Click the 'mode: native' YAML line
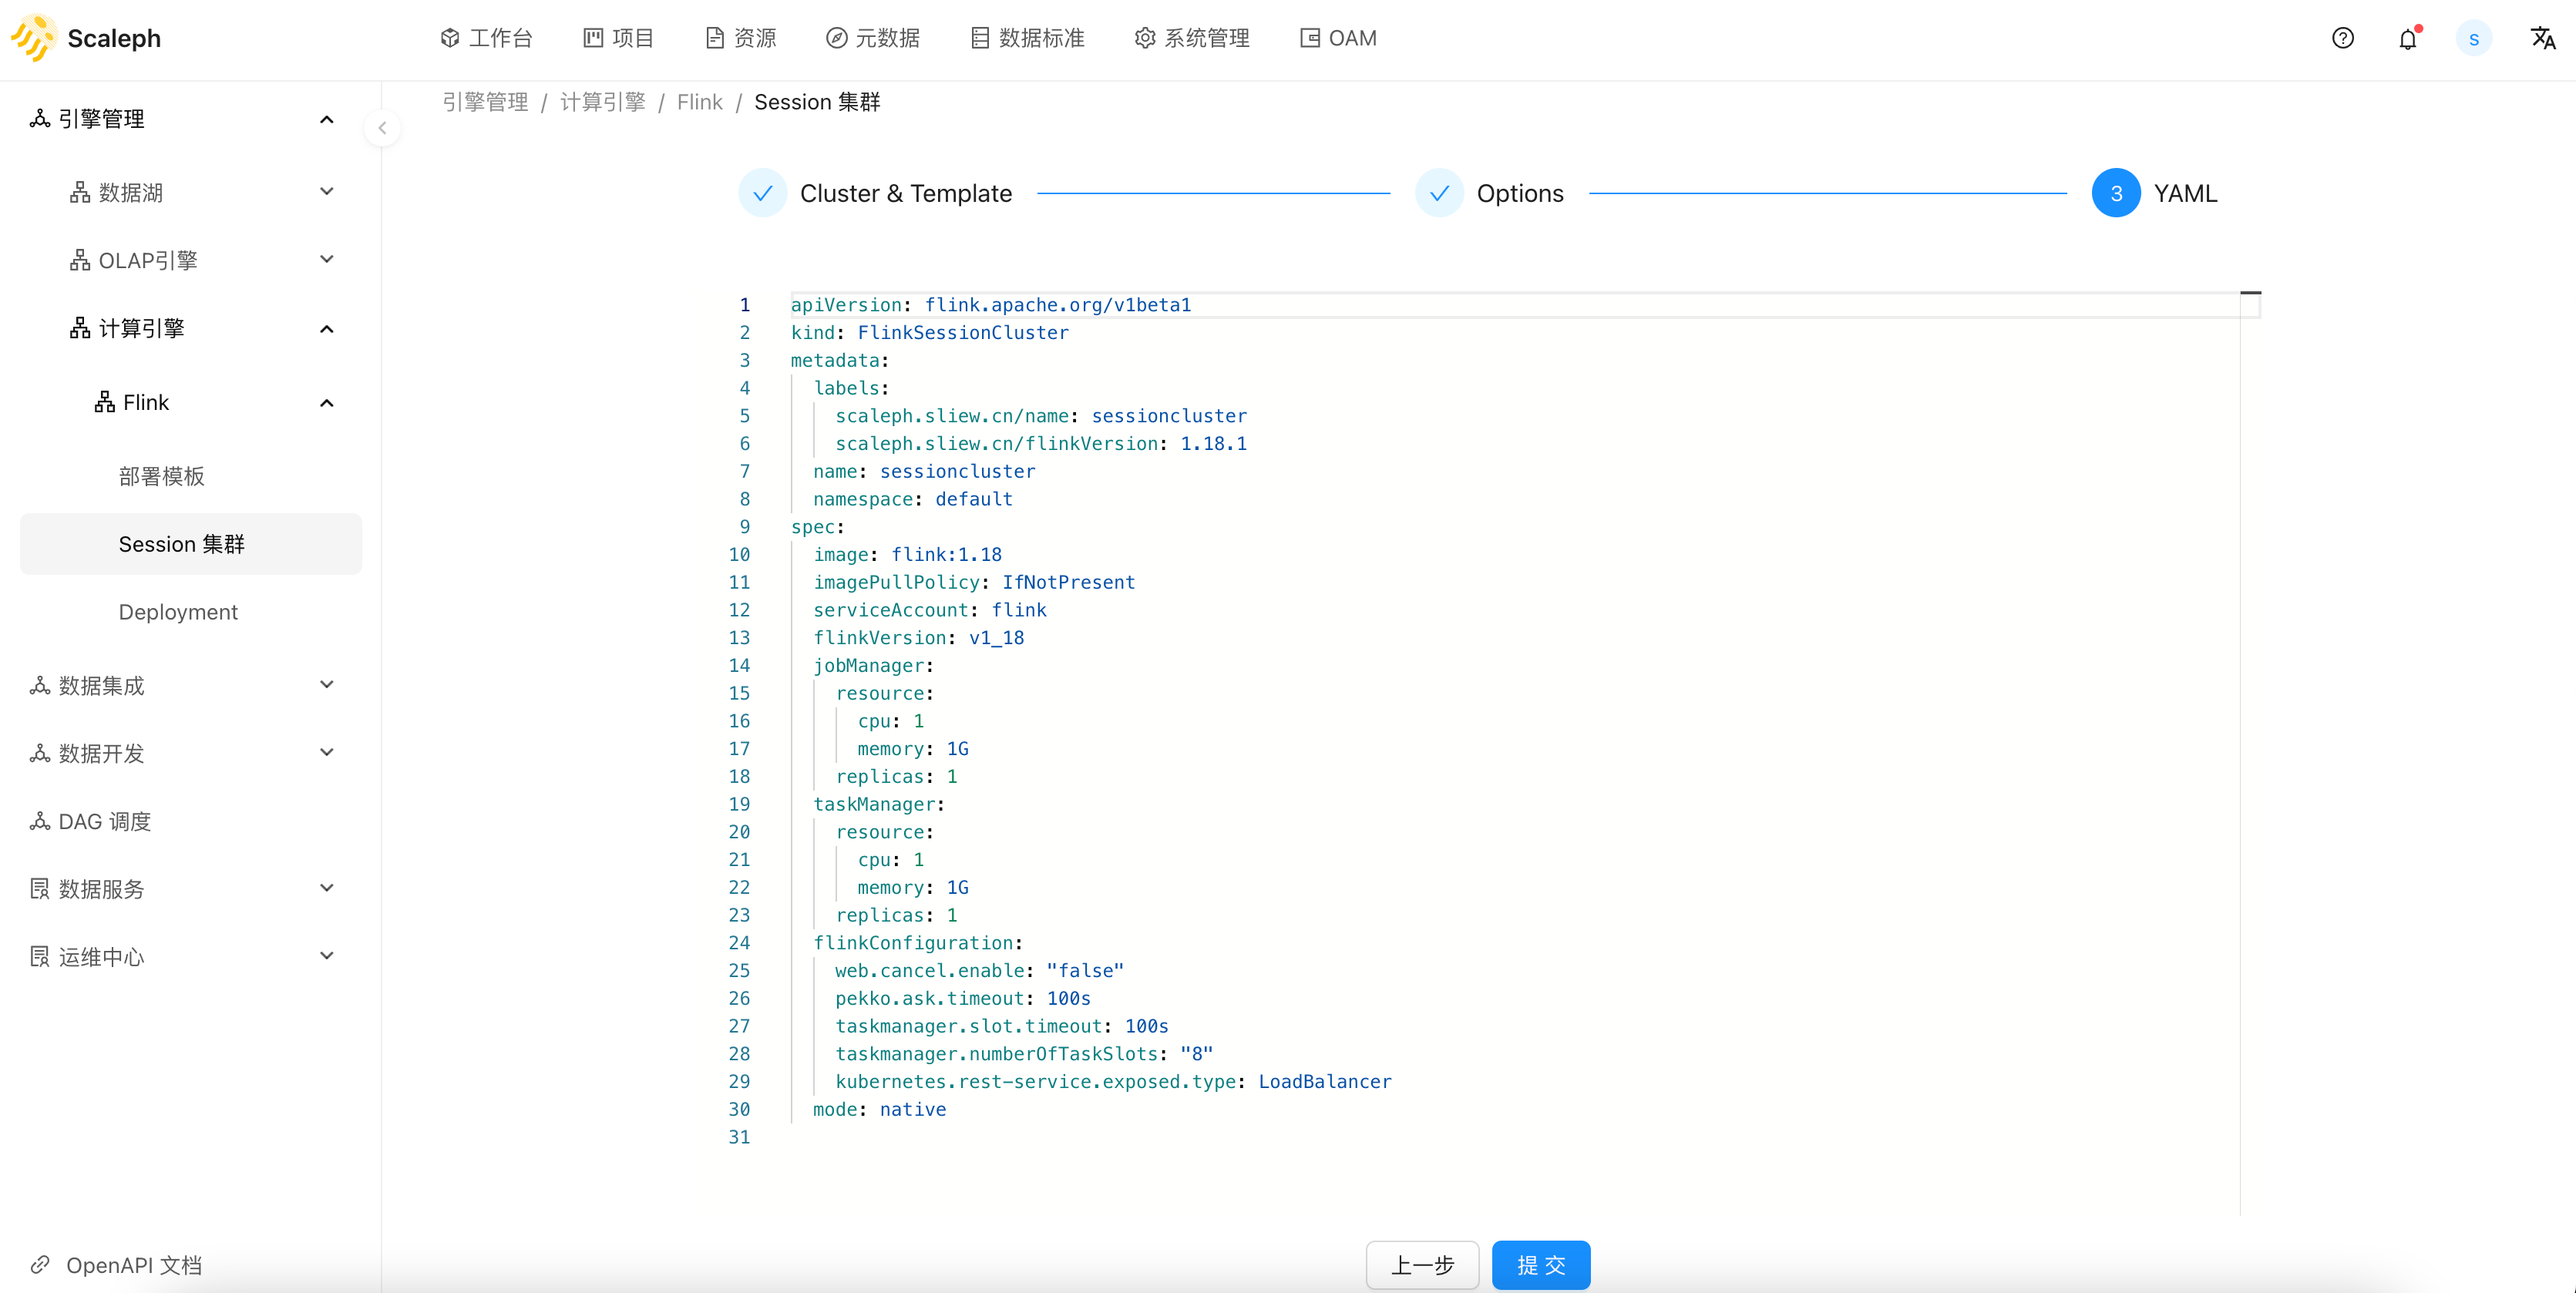2576x1293 pixels. tap(879, 1109)
